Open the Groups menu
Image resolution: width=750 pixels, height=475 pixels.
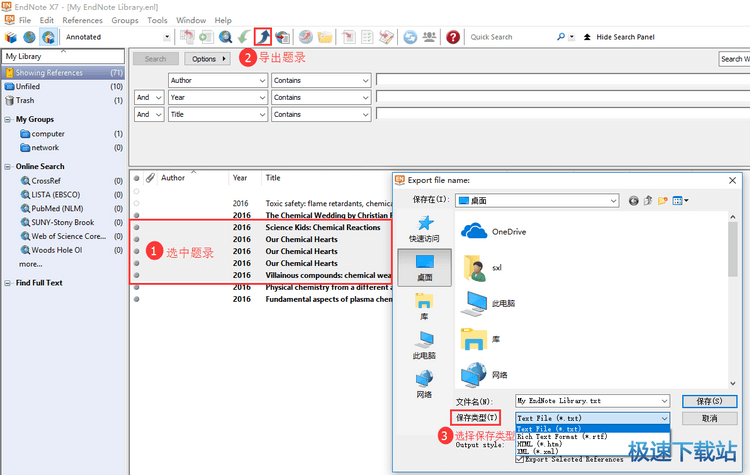tap(125, 20)
